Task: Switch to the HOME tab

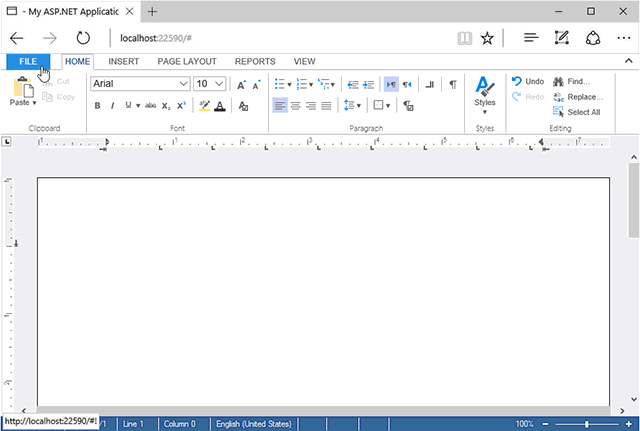Action: pos(78,62)
